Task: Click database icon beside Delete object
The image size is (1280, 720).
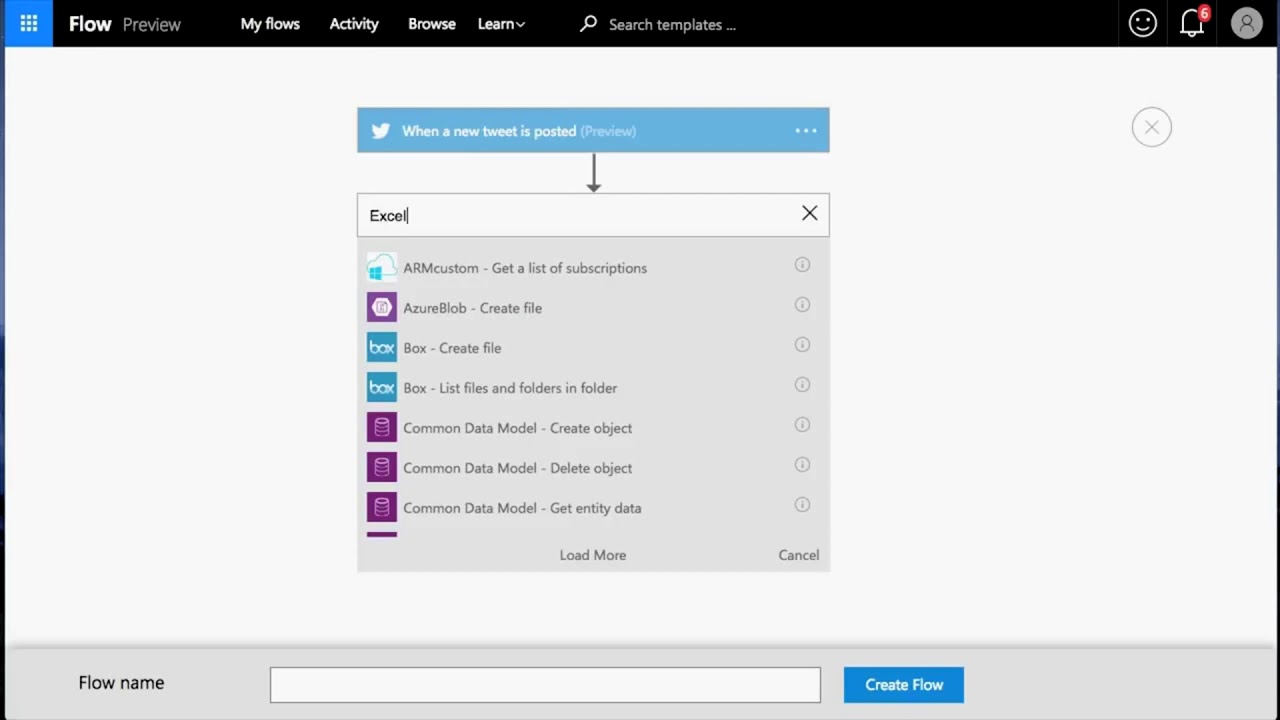Action: point(381,468)
